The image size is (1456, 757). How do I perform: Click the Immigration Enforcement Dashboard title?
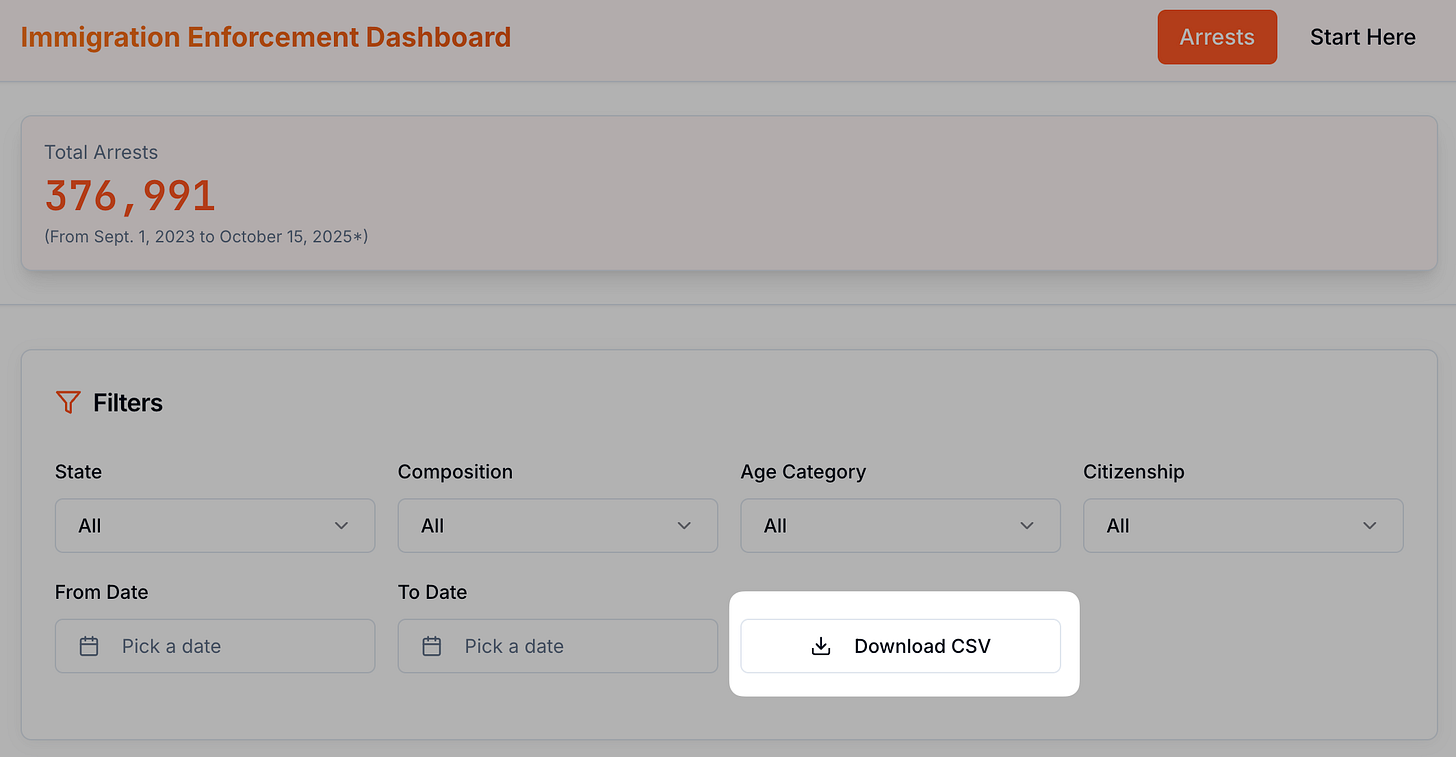click(x=266, y=37)
